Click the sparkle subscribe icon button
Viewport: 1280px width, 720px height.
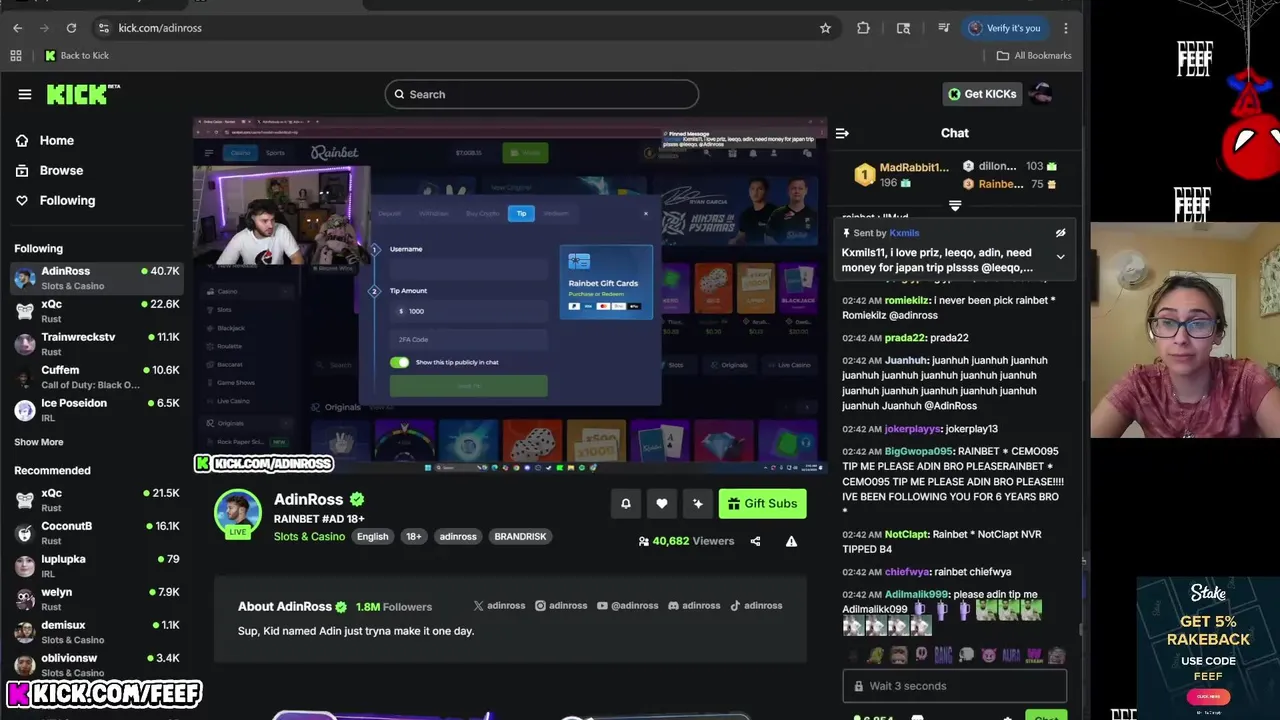(698, 503)
